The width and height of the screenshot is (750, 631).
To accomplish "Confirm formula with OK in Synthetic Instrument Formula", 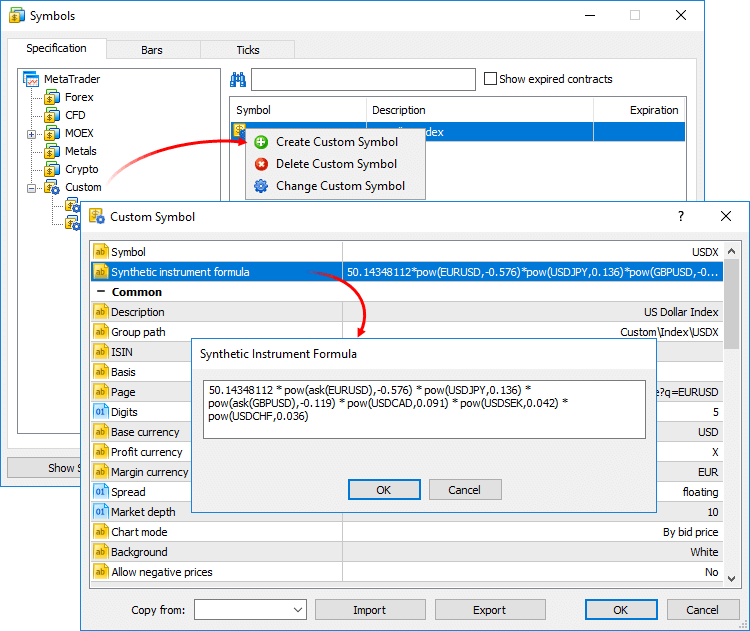I will click(384, 490).
